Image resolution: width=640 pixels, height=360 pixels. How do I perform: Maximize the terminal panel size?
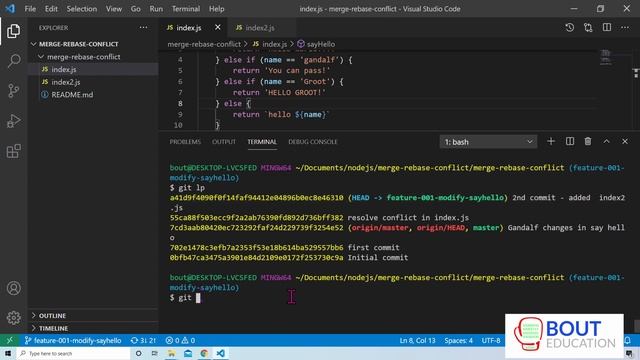tap(607, 141)
